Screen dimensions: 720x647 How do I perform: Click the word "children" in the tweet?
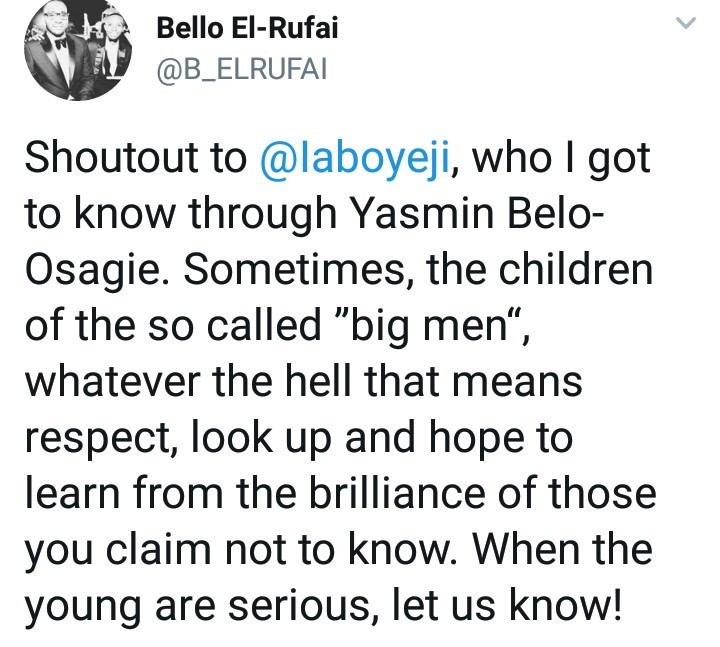[x=576, y=270]
